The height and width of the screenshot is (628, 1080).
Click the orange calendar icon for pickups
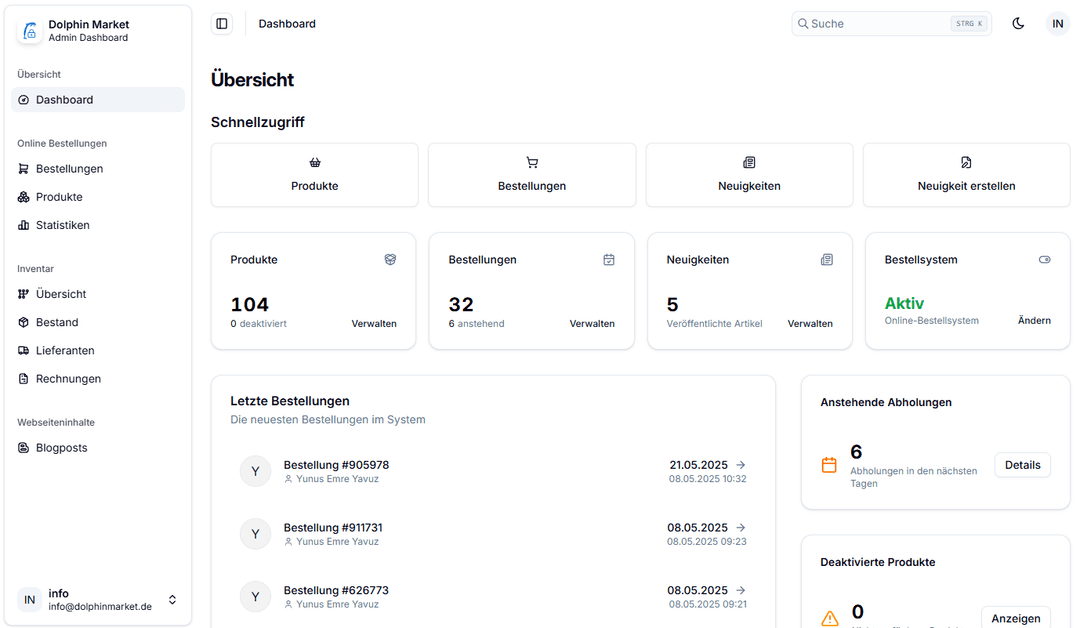[x=829, y=465]
